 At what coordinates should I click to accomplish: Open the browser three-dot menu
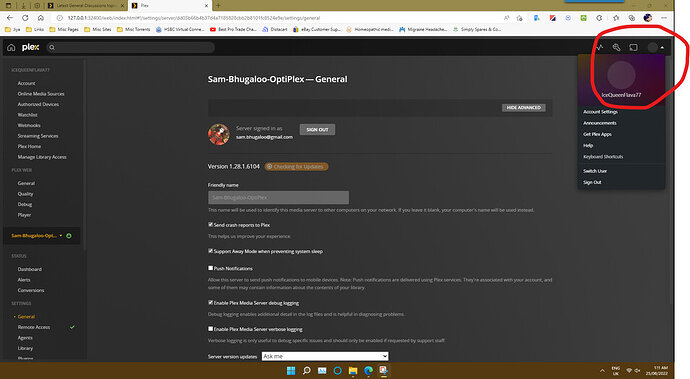[664, 18]
